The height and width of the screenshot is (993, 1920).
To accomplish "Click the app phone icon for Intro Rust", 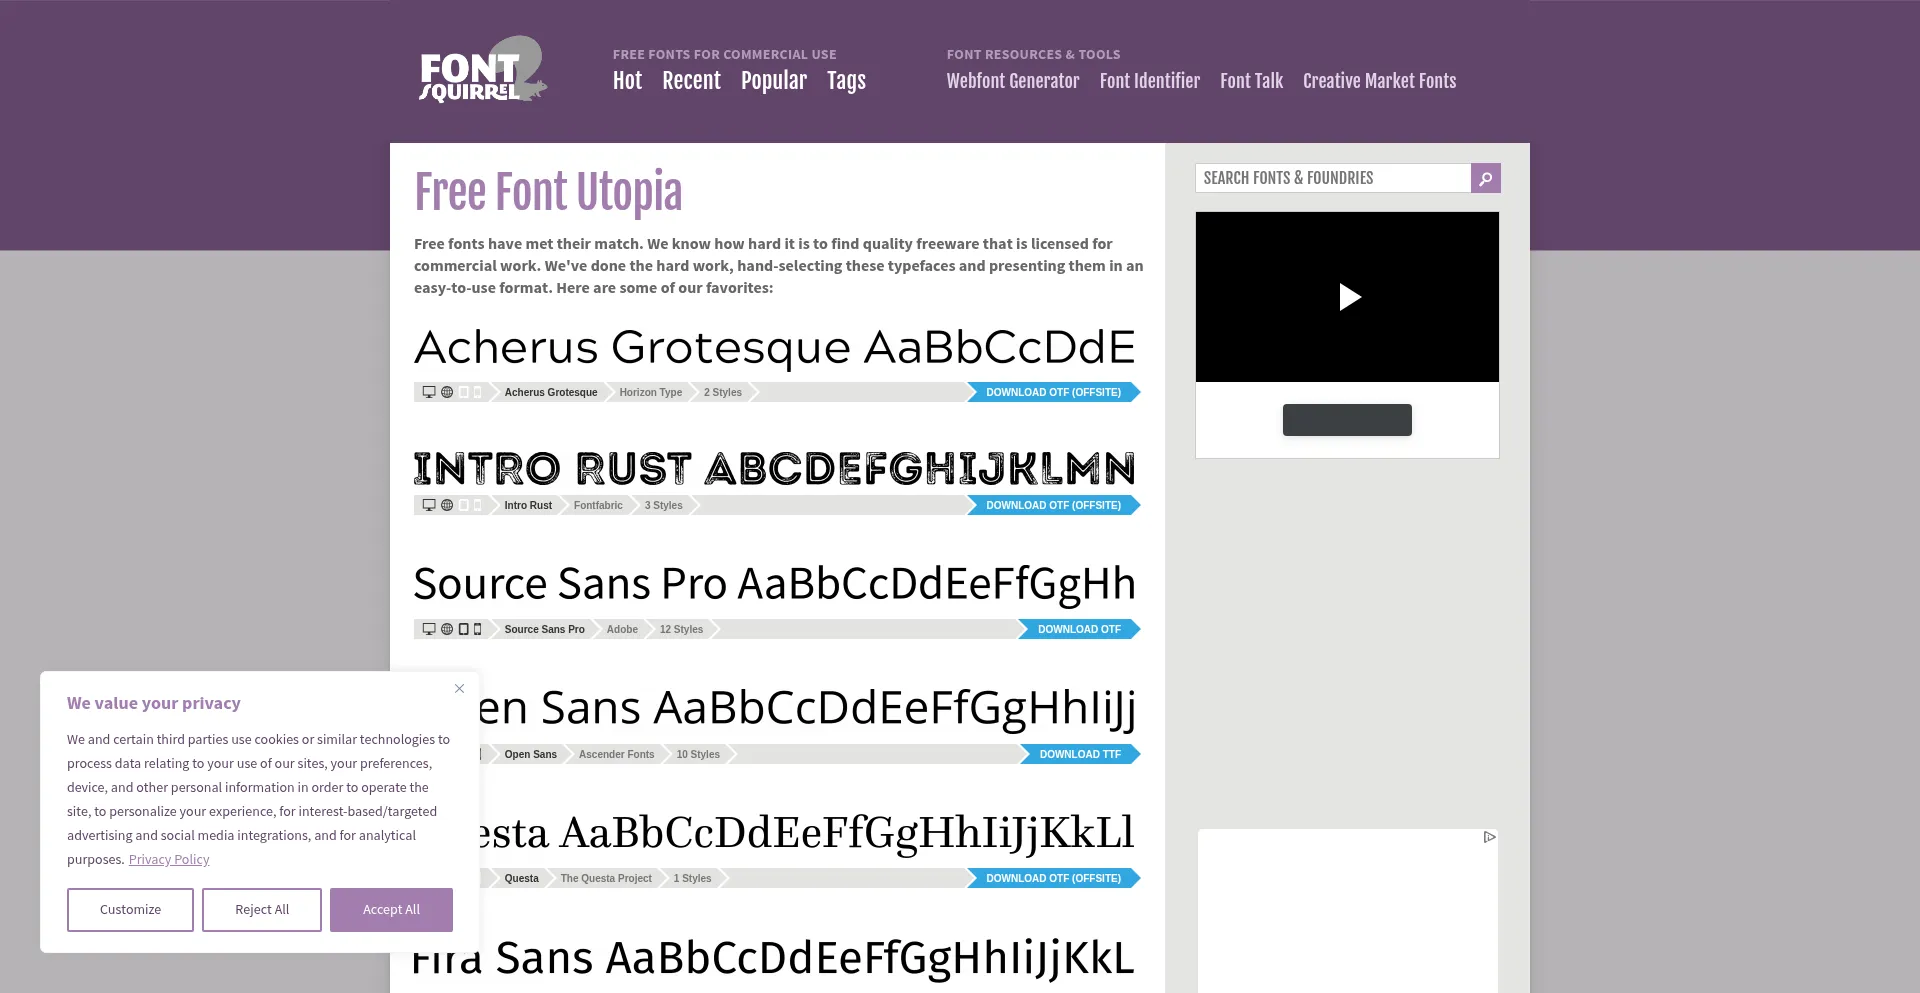I will pos(477,505).
